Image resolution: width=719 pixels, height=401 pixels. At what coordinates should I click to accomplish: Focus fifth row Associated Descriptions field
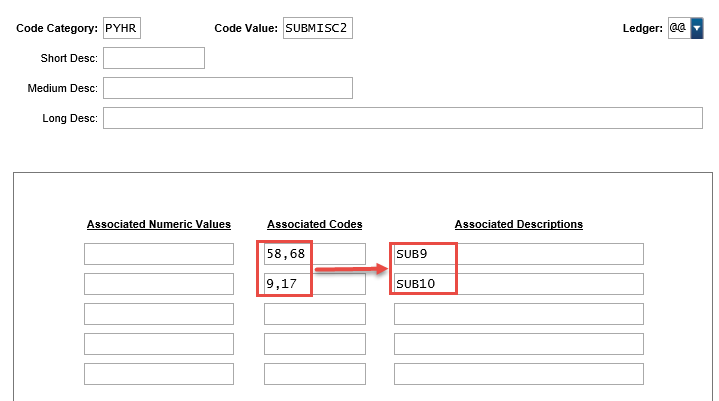pos(518,374)
